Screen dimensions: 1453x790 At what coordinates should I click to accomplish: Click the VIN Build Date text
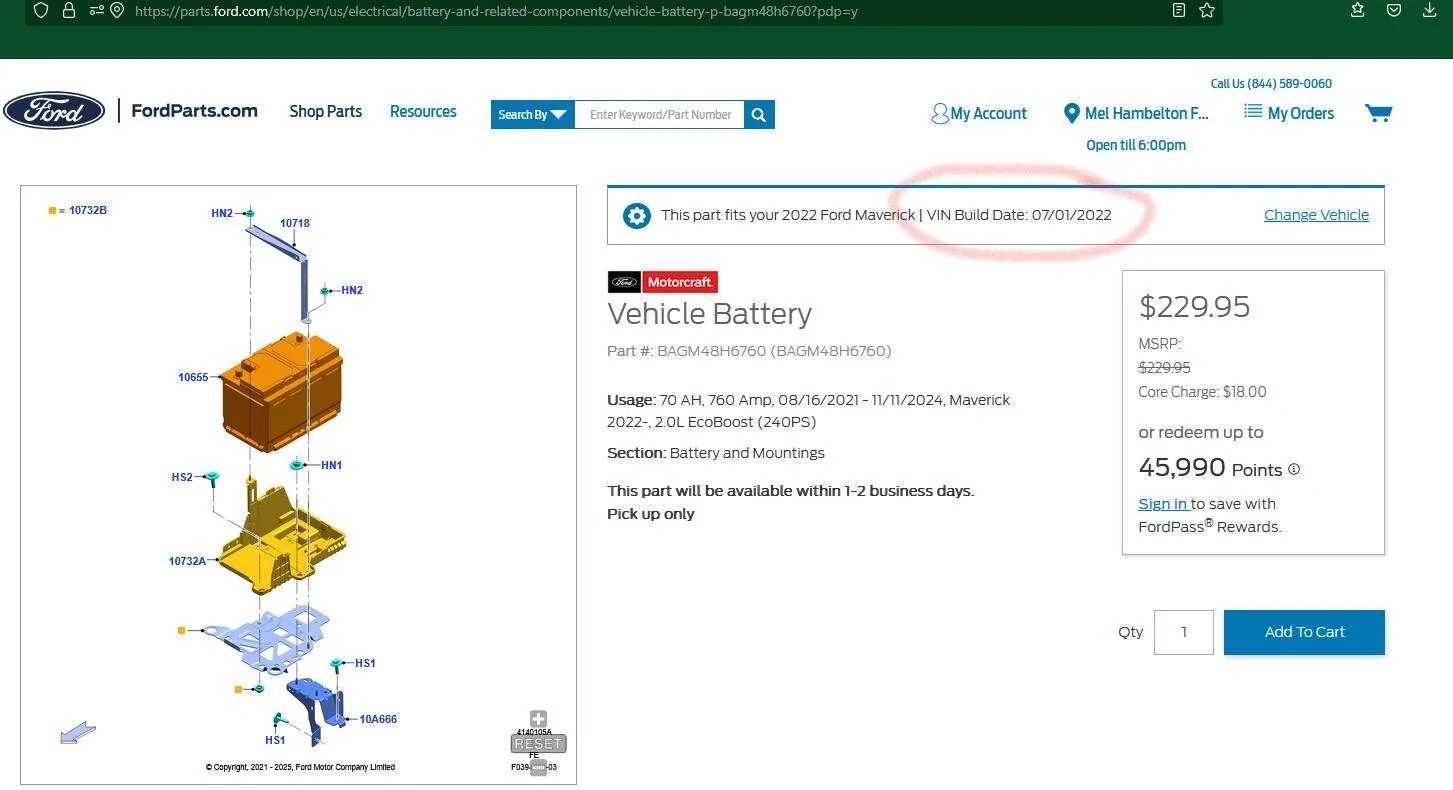pos(1019,215)
